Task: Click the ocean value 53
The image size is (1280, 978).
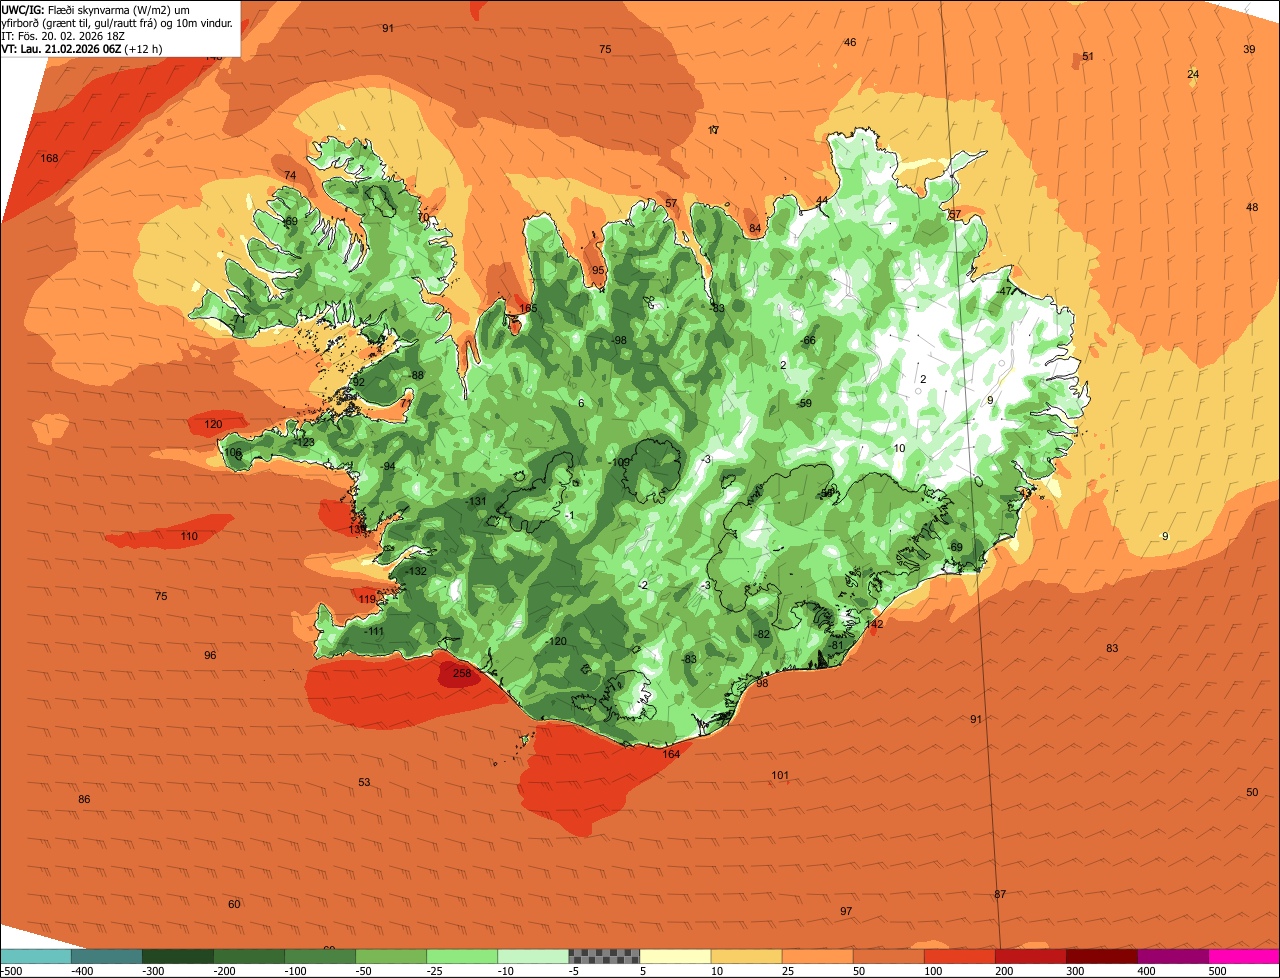Action: 364,782
